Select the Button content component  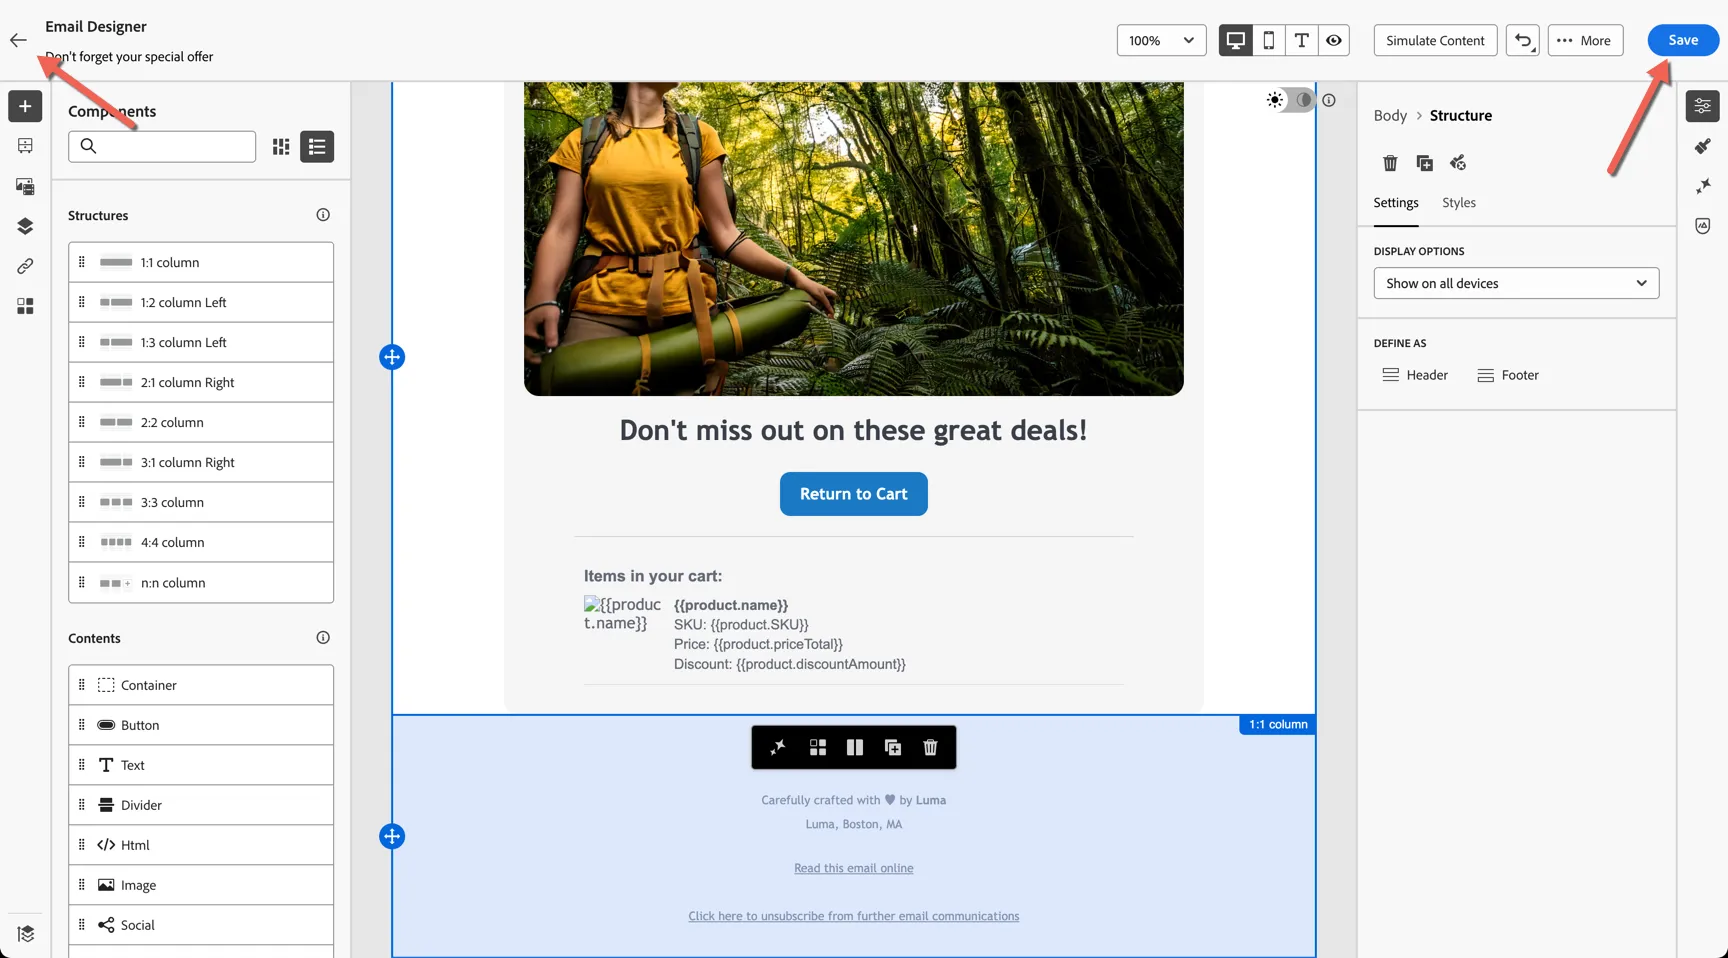pos(201,725)
